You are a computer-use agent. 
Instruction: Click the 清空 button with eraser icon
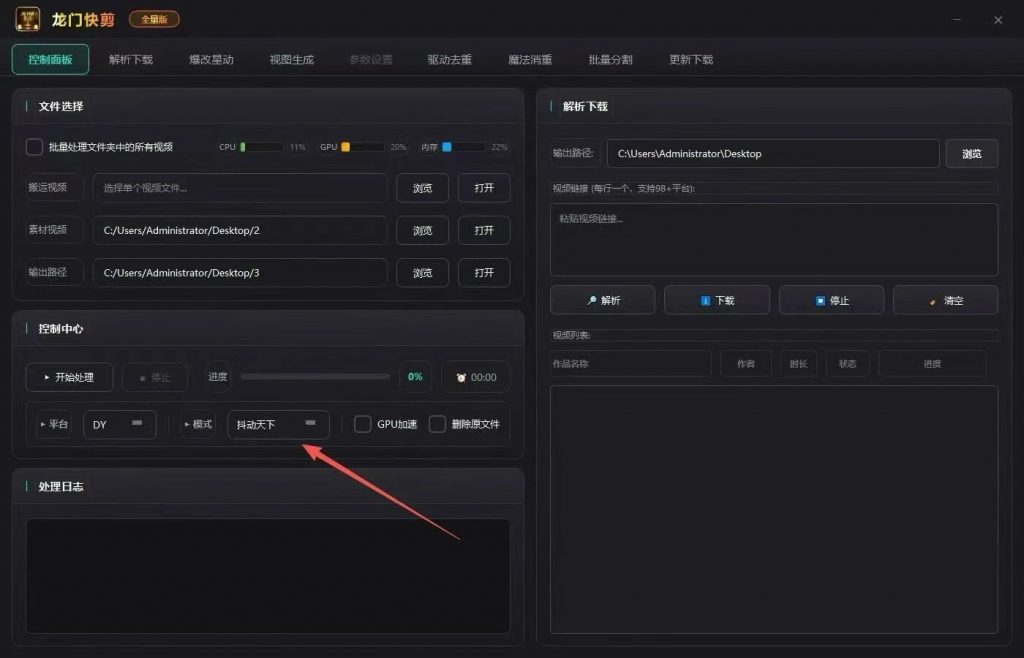(x=945, y=300)
